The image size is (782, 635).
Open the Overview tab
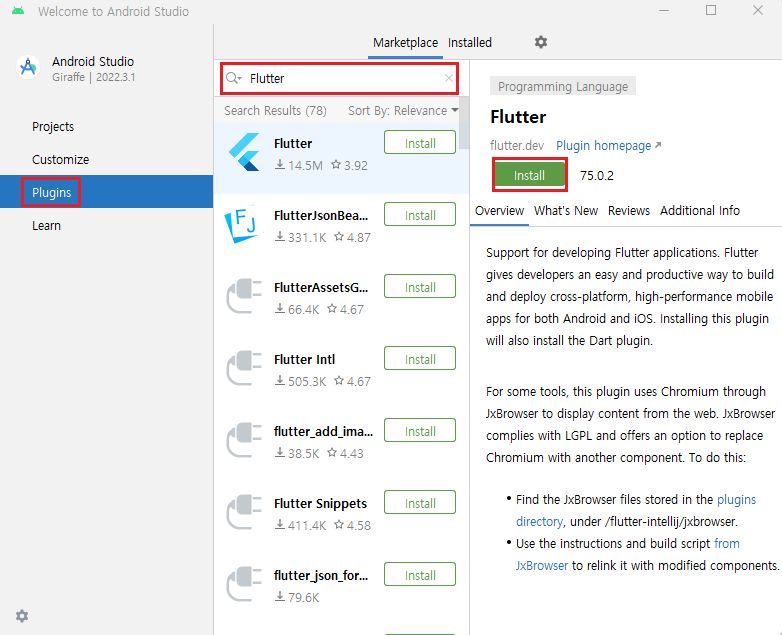pyautogui.click(x=499, y=211)
